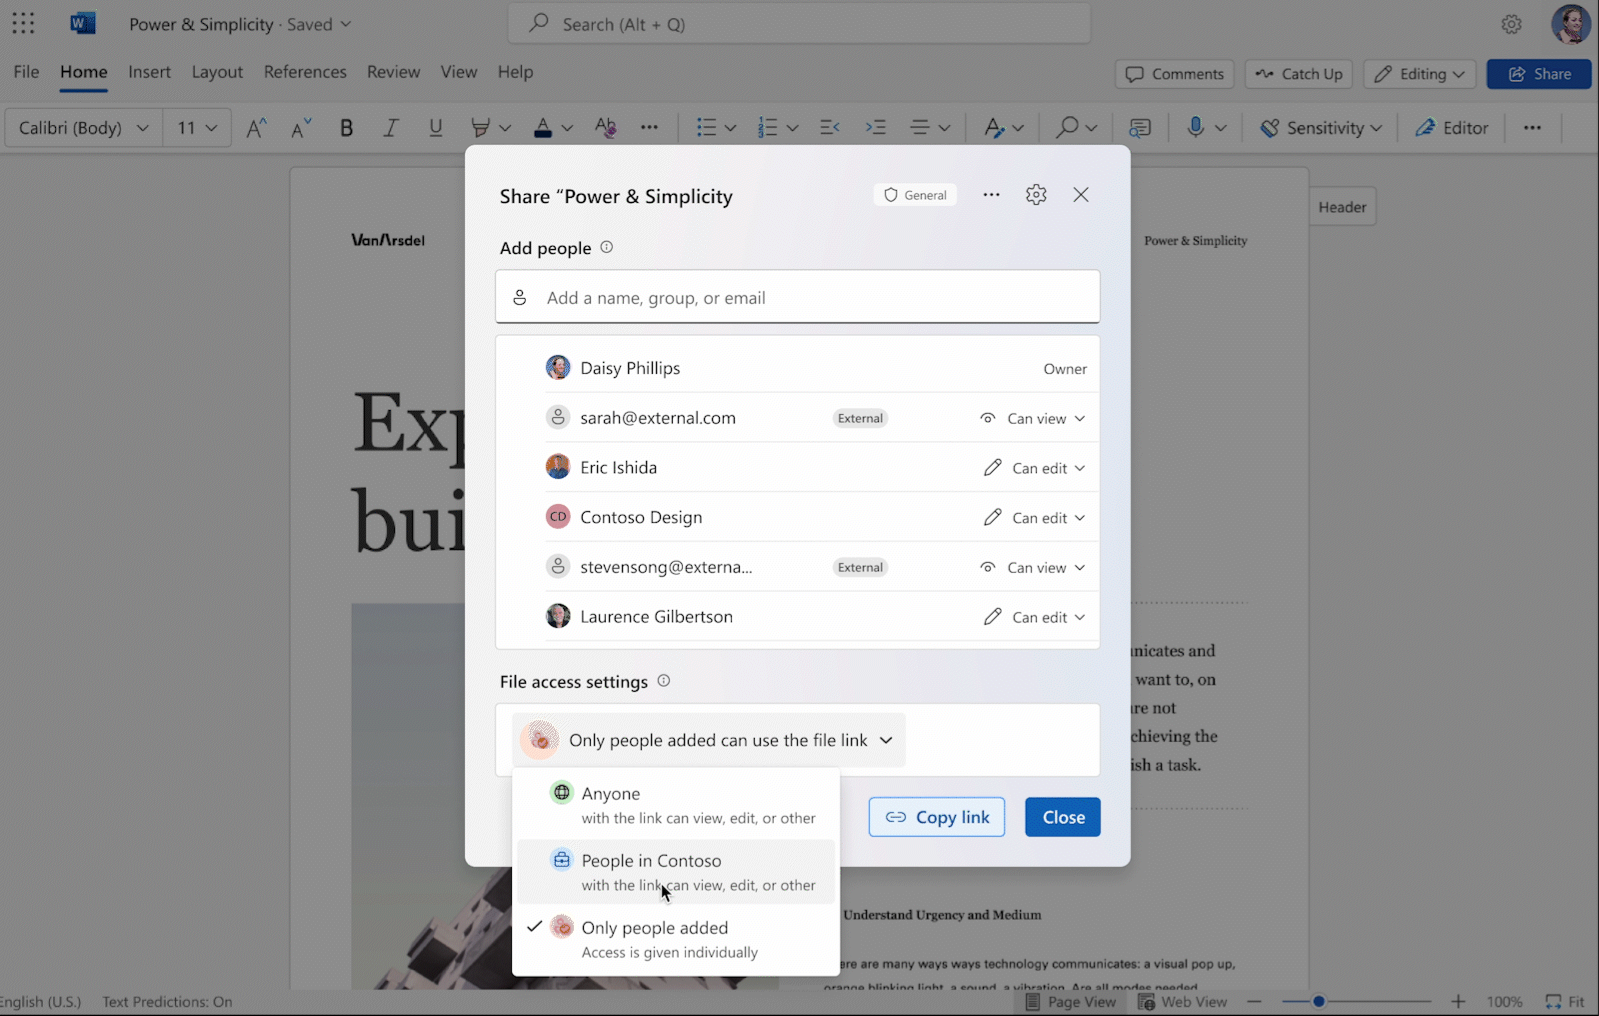Screen dimensions: 1599x1016
Task: Switch to the Home tab
Action: point(83,72)
